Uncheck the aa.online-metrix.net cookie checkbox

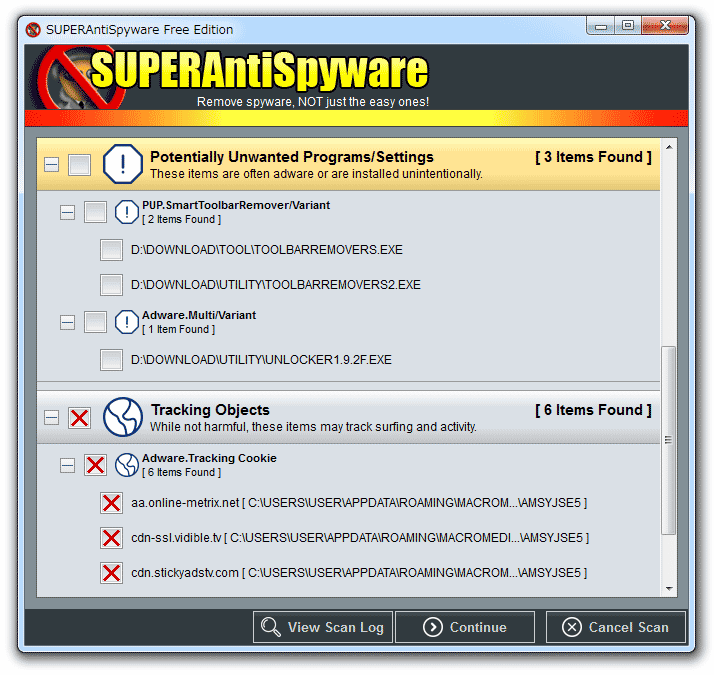tap(112, 503)
